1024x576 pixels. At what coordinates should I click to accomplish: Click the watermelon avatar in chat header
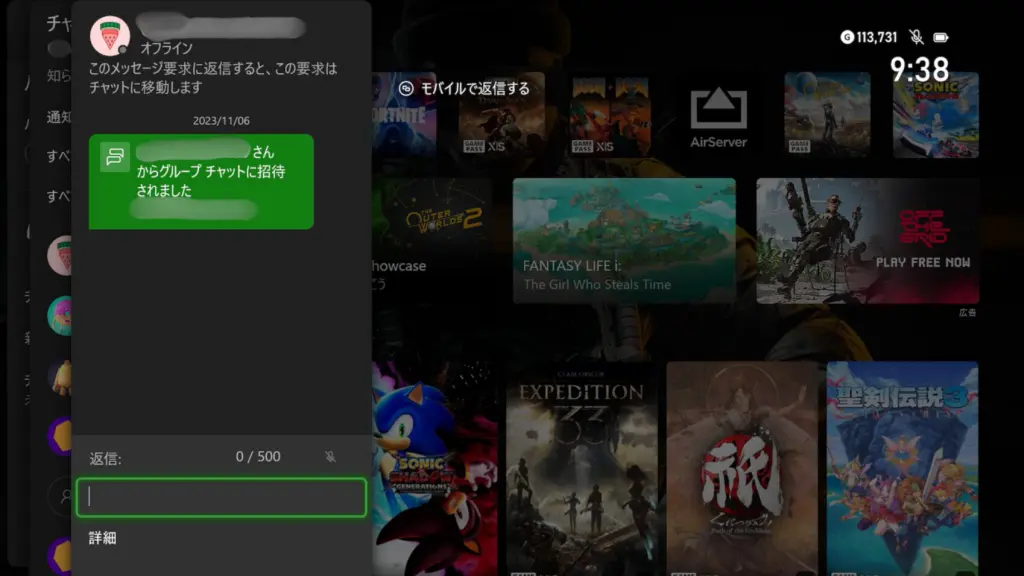coord(109,35)
